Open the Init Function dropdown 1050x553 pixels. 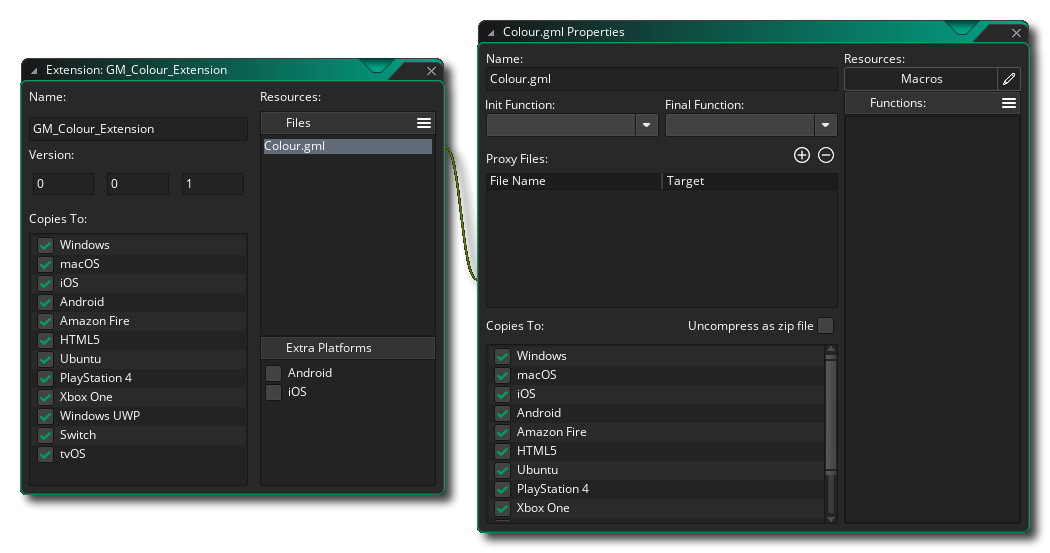(646, 125)
